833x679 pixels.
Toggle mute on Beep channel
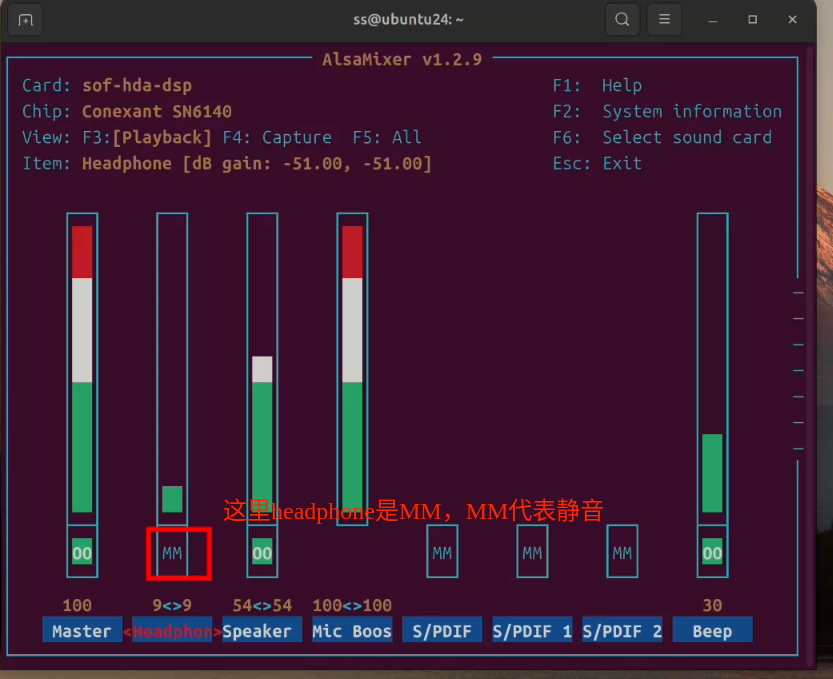712,553
